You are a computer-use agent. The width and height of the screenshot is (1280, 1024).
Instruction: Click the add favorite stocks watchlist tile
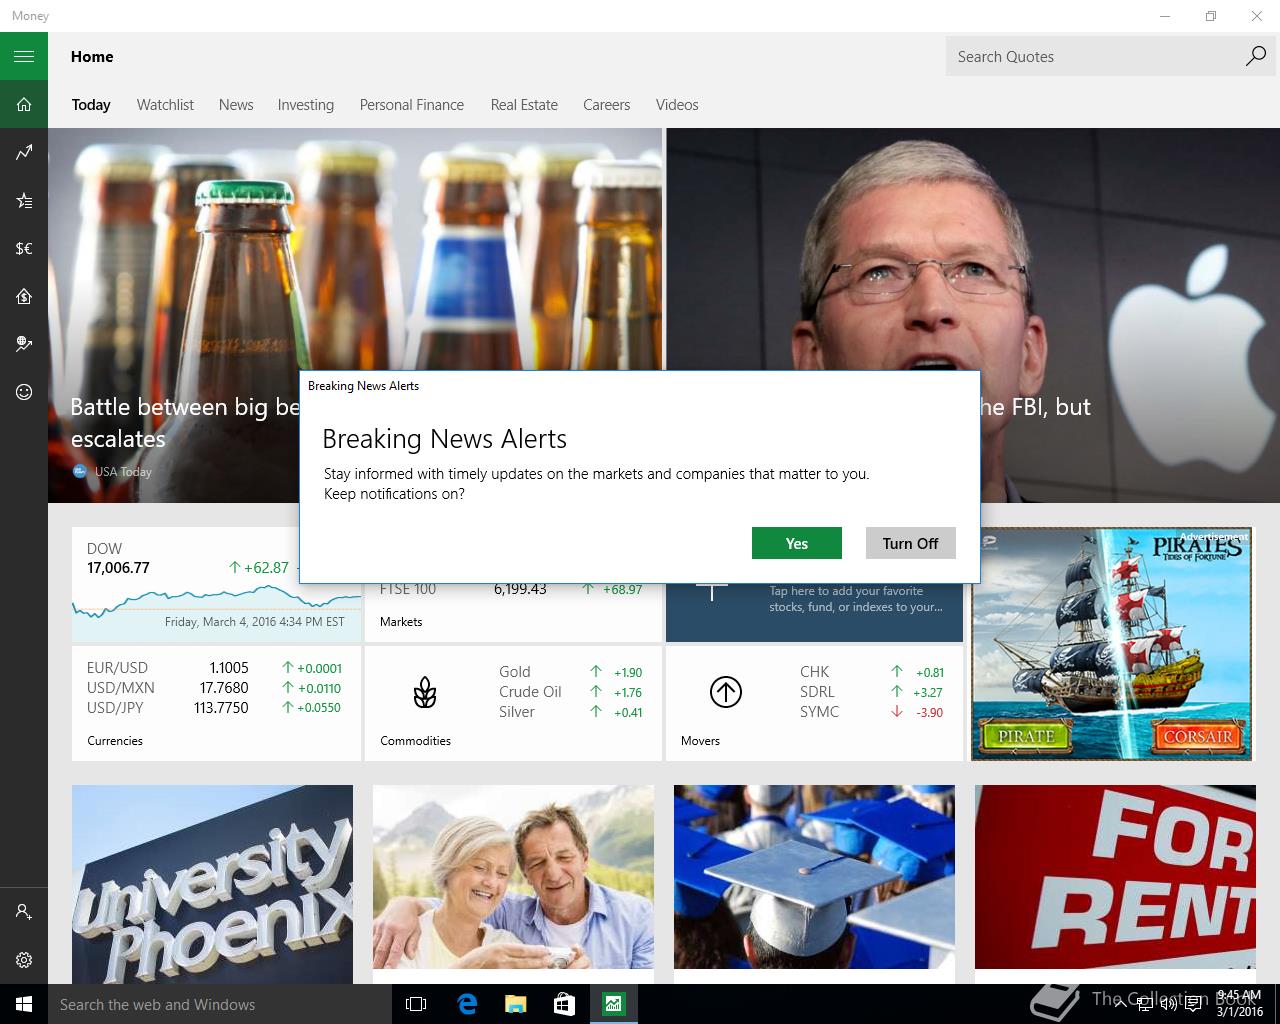click(x=814, y=610)
